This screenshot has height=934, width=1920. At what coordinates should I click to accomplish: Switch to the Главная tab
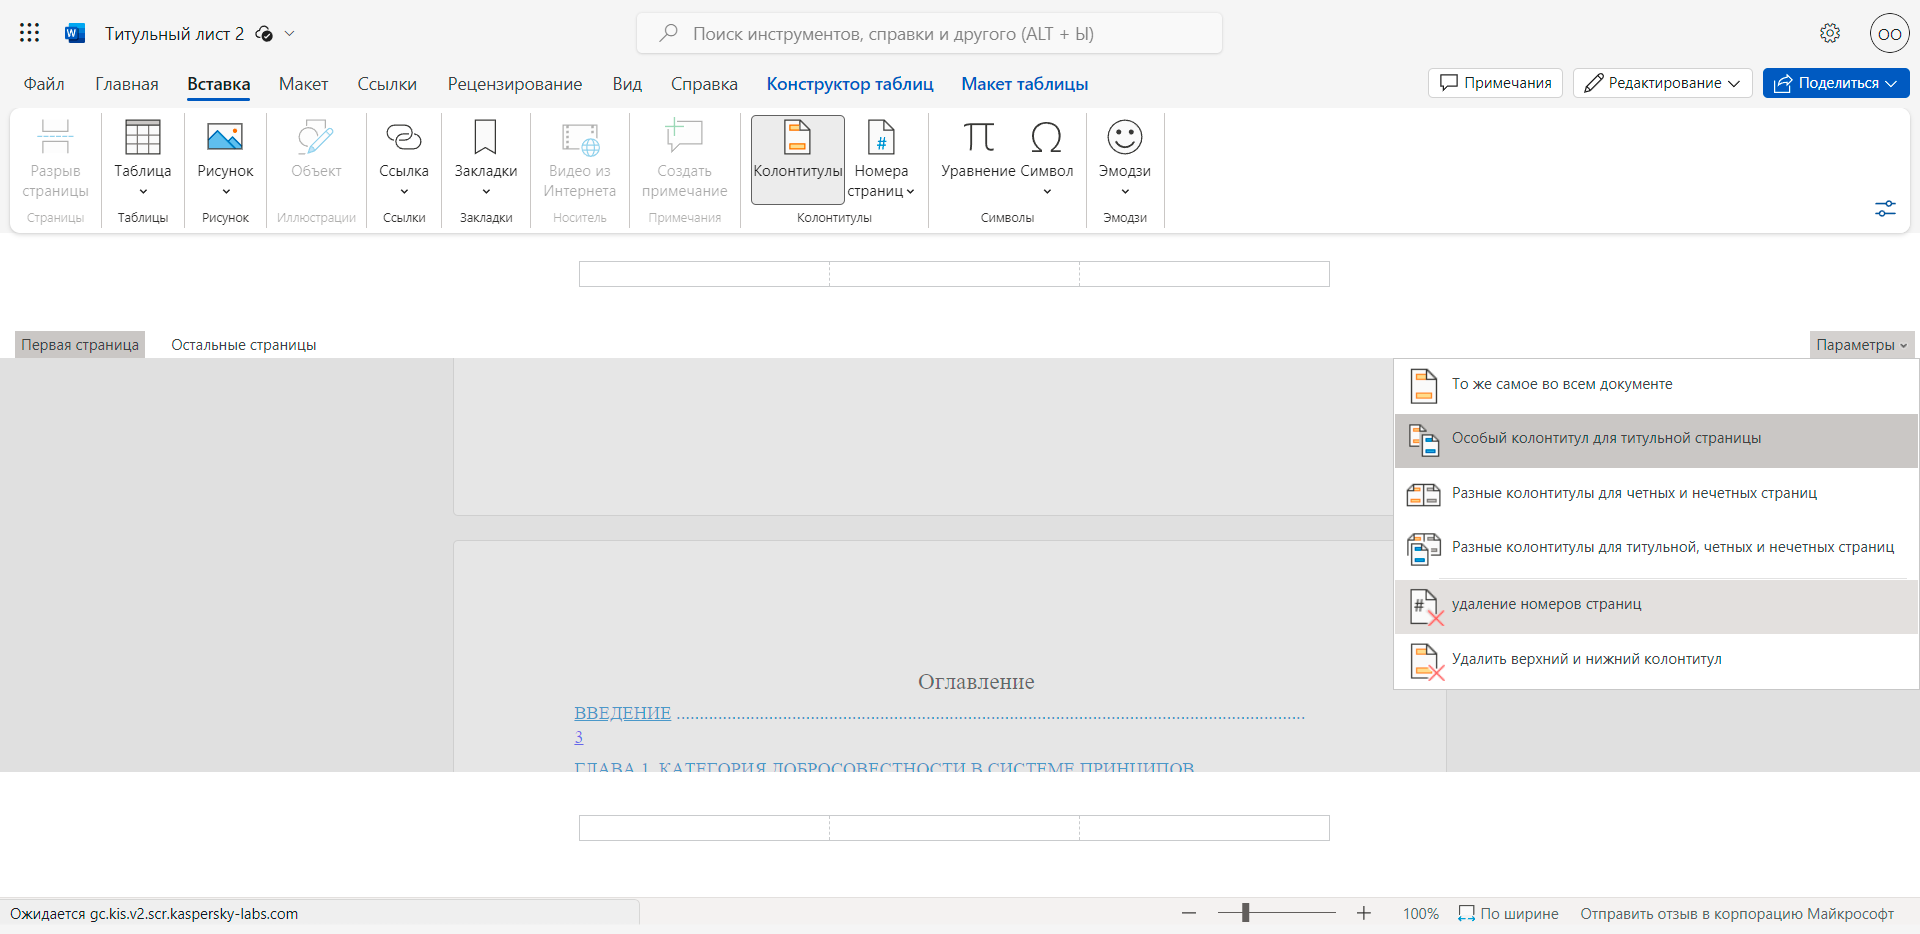127,84
